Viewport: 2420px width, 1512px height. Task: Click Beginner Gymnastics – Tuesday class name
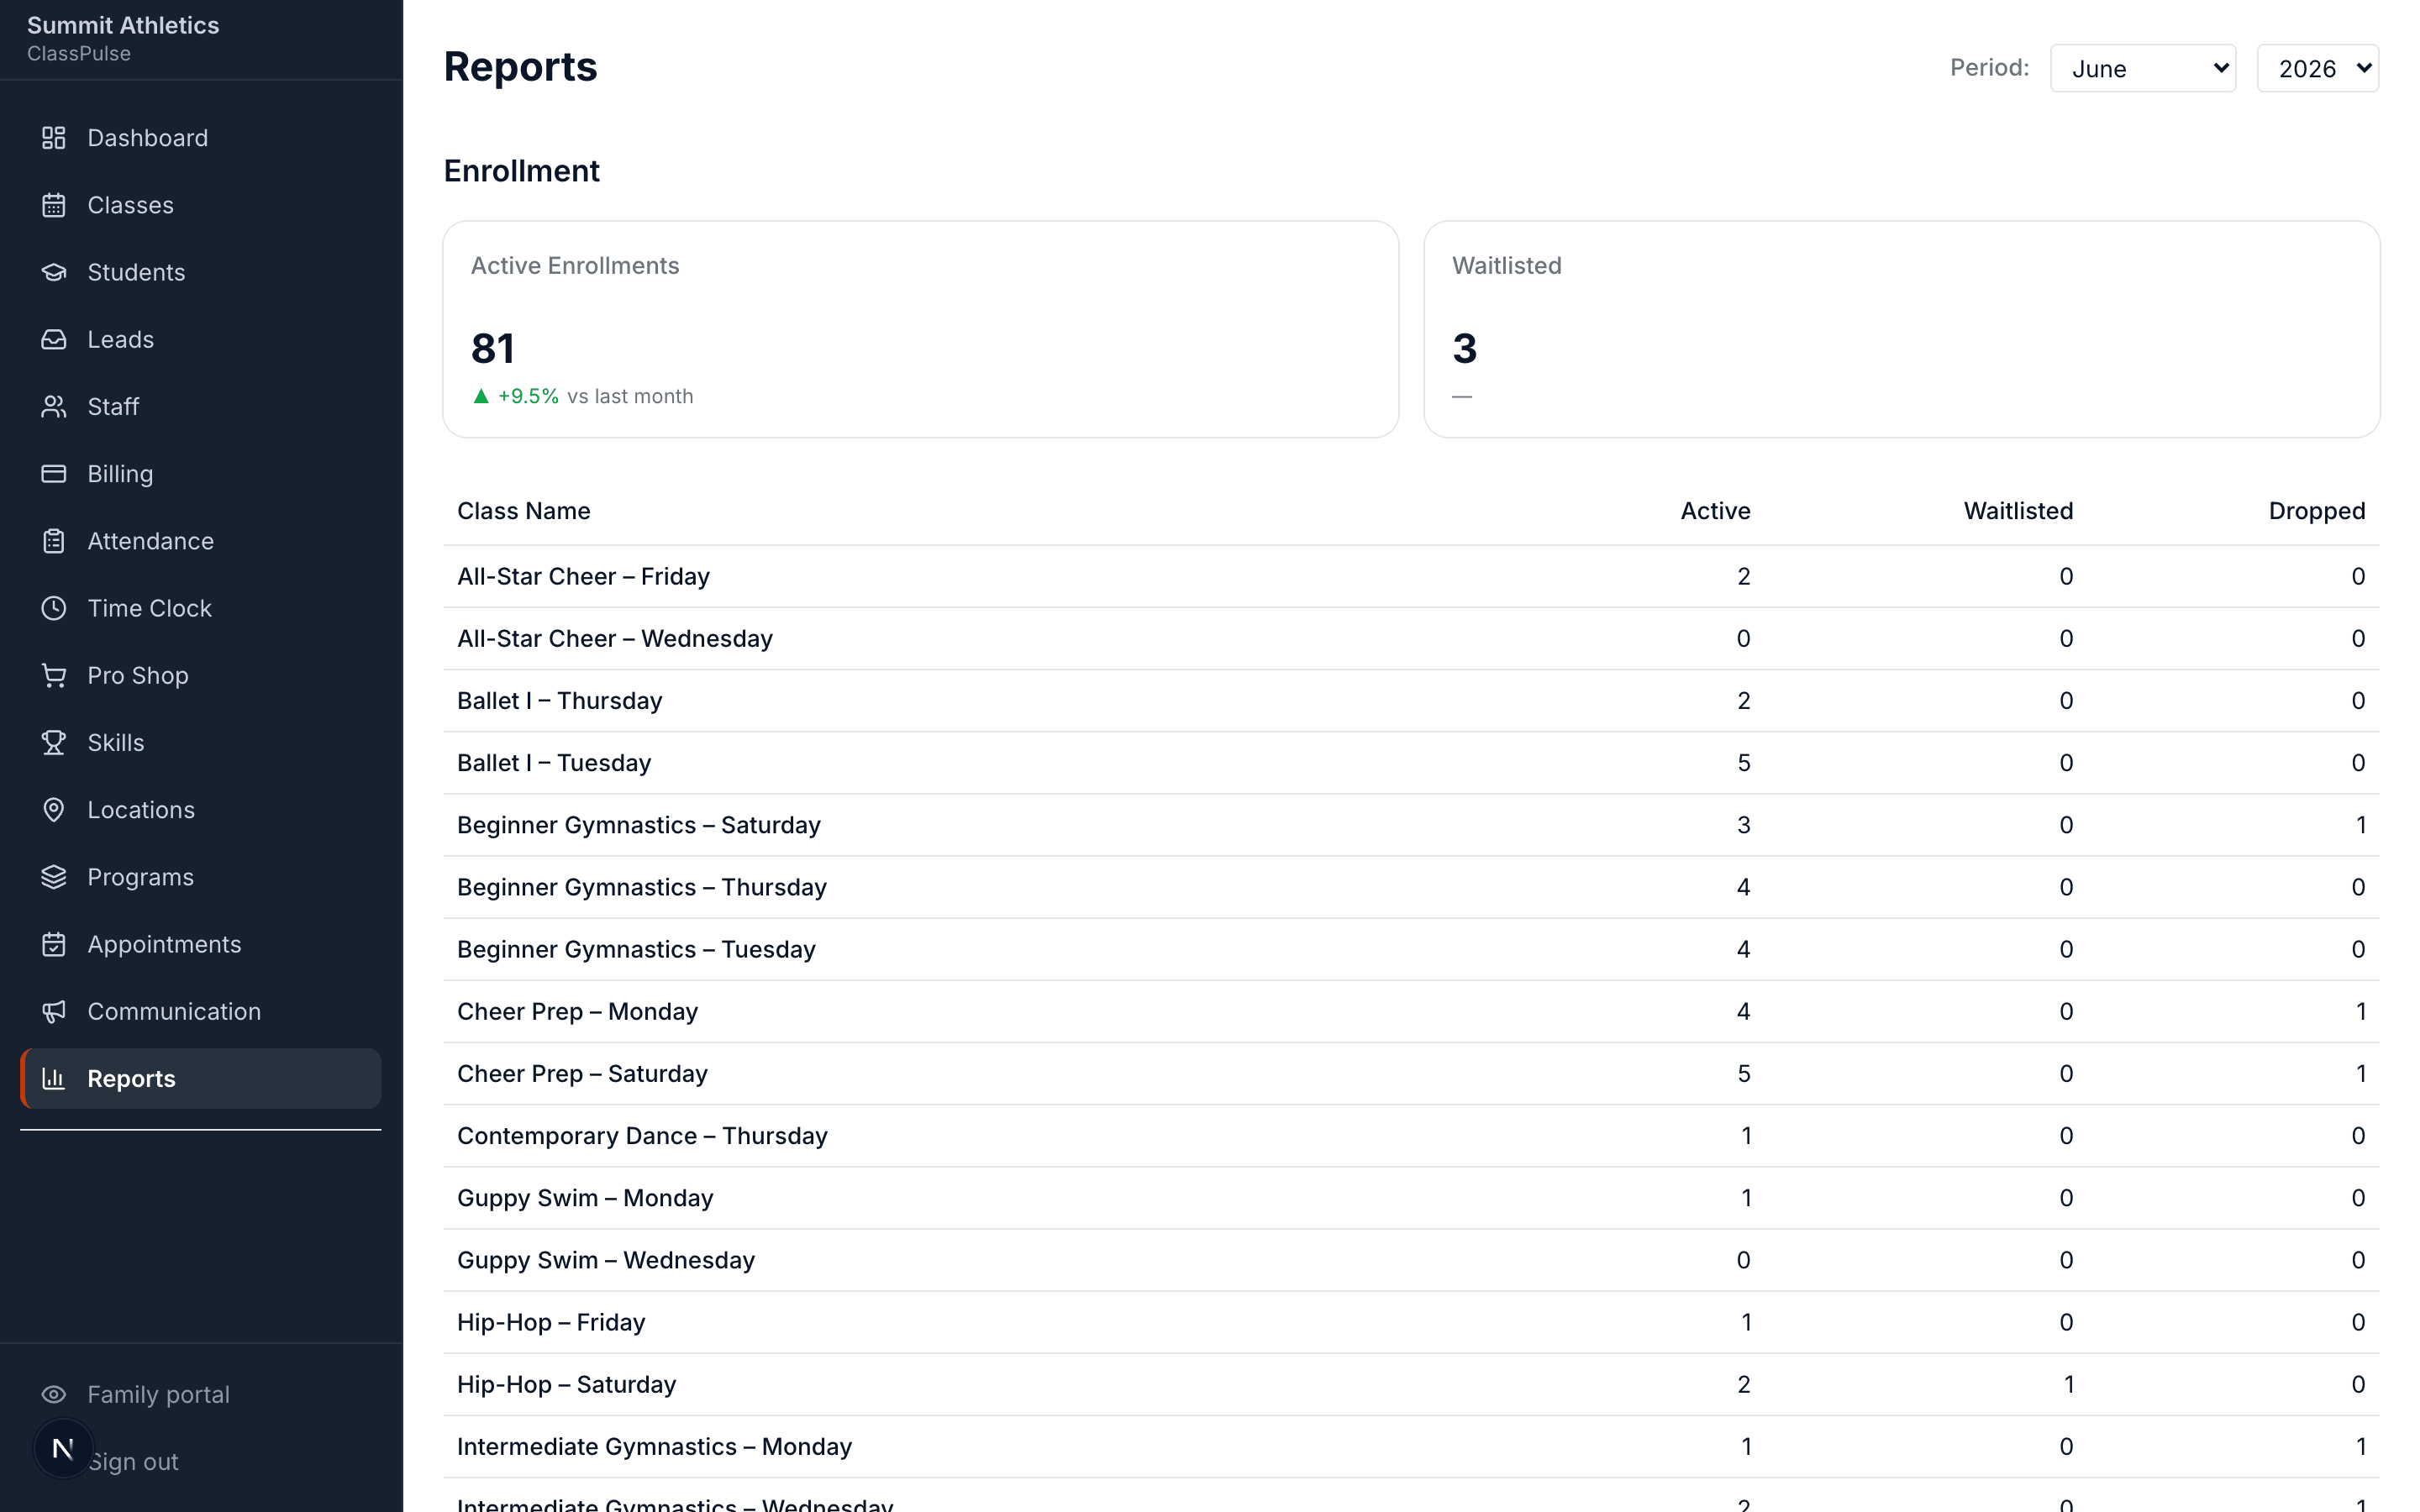pyautogui.click(x=636, y=949)
